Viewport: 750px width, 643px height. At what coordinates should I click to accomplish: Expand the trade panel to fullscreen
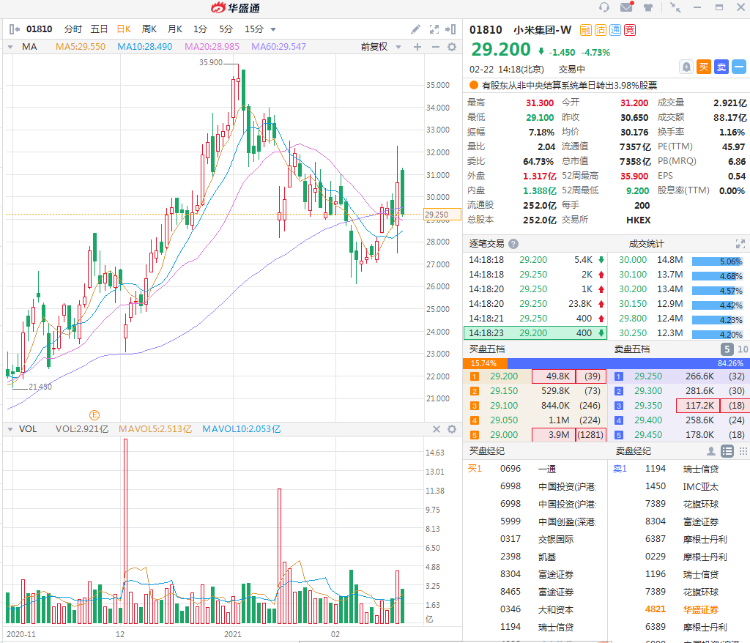[740, 243]
